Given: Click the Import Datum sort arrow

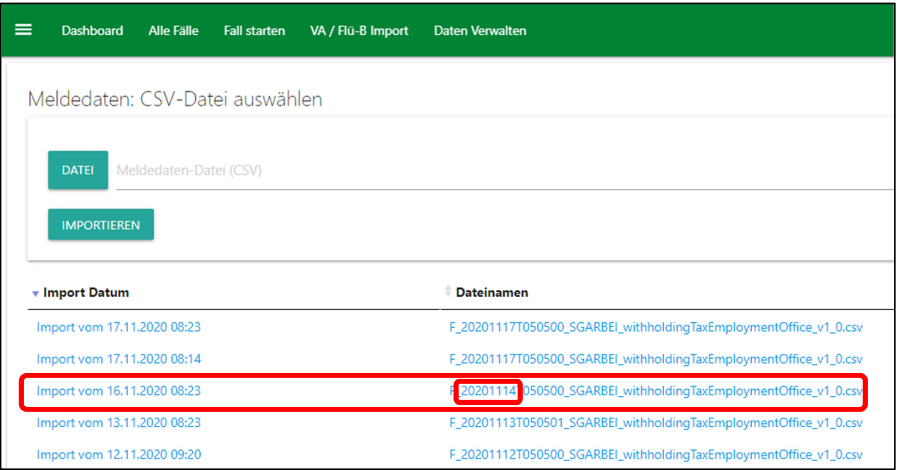Looking at the screenshot, I should pos(36,293).
